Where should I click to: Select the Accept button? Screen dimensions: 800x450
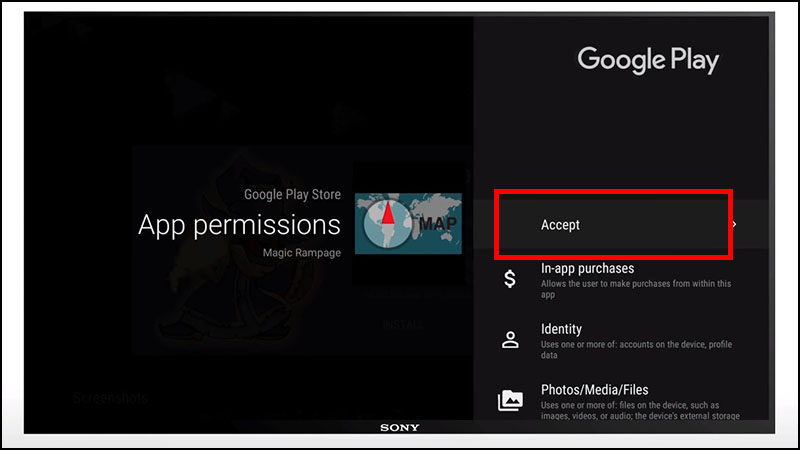620,224
